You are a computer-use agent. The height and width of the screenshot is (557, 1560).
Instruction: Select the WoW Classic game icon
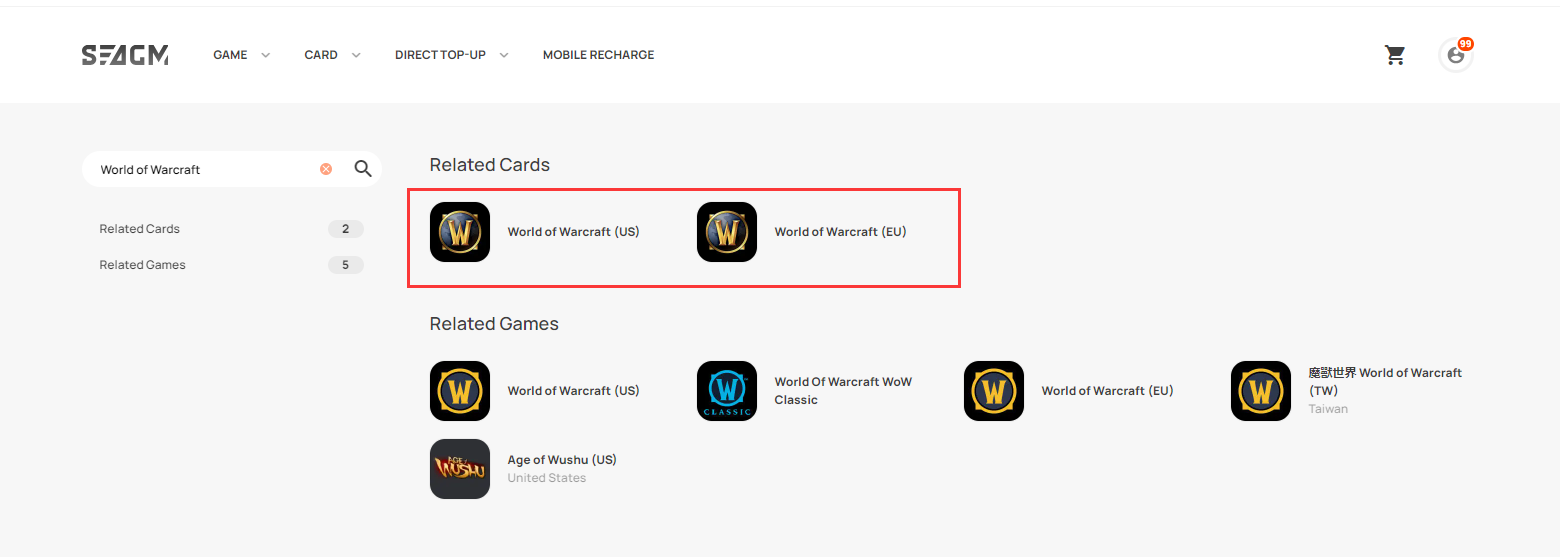727,391
